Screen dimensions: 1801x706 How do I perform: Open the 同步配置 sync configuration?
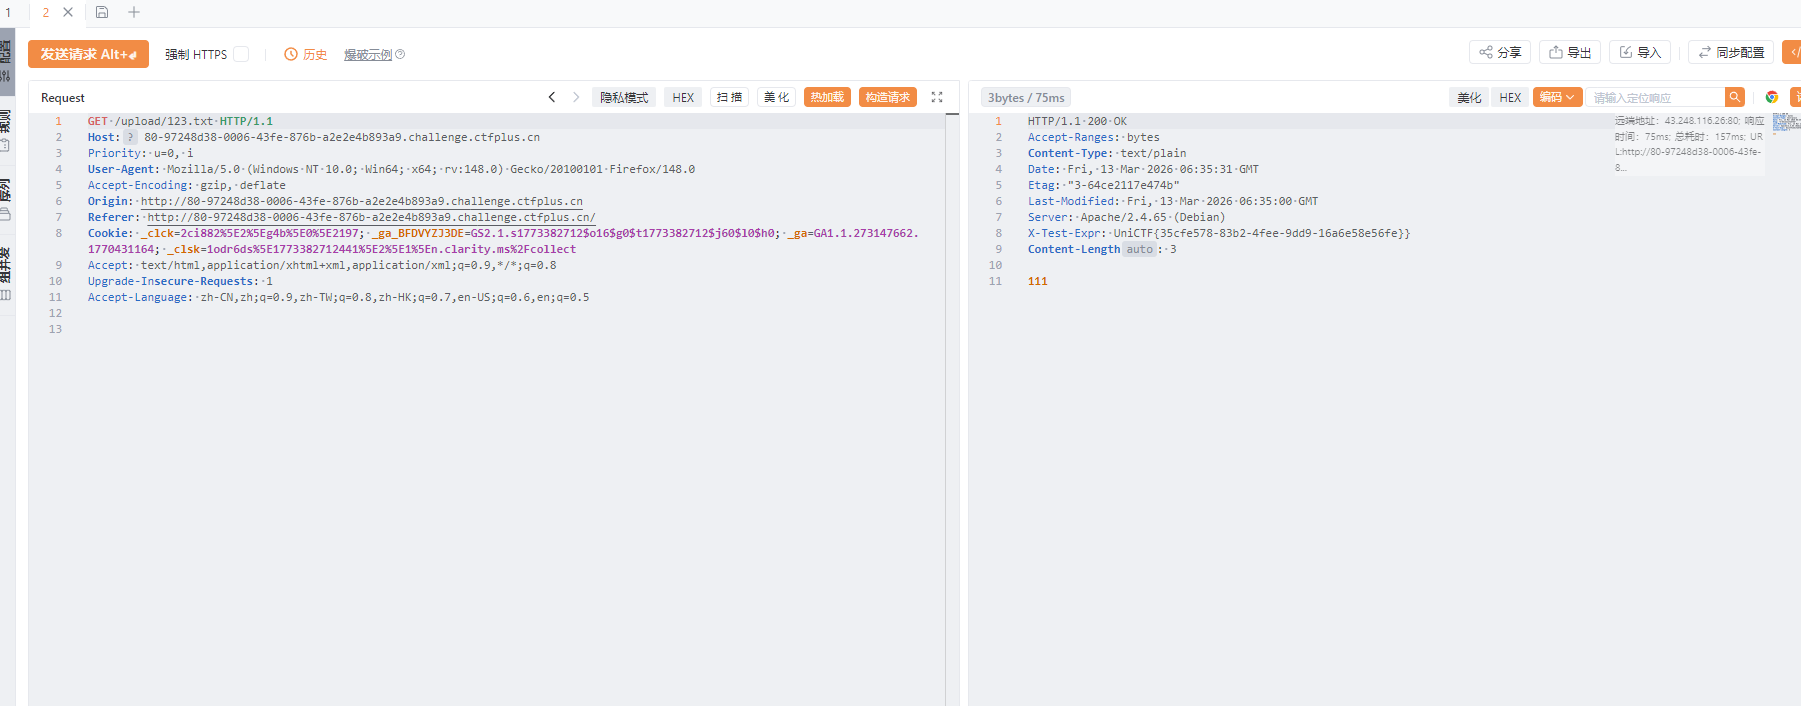click(1731, 52)
